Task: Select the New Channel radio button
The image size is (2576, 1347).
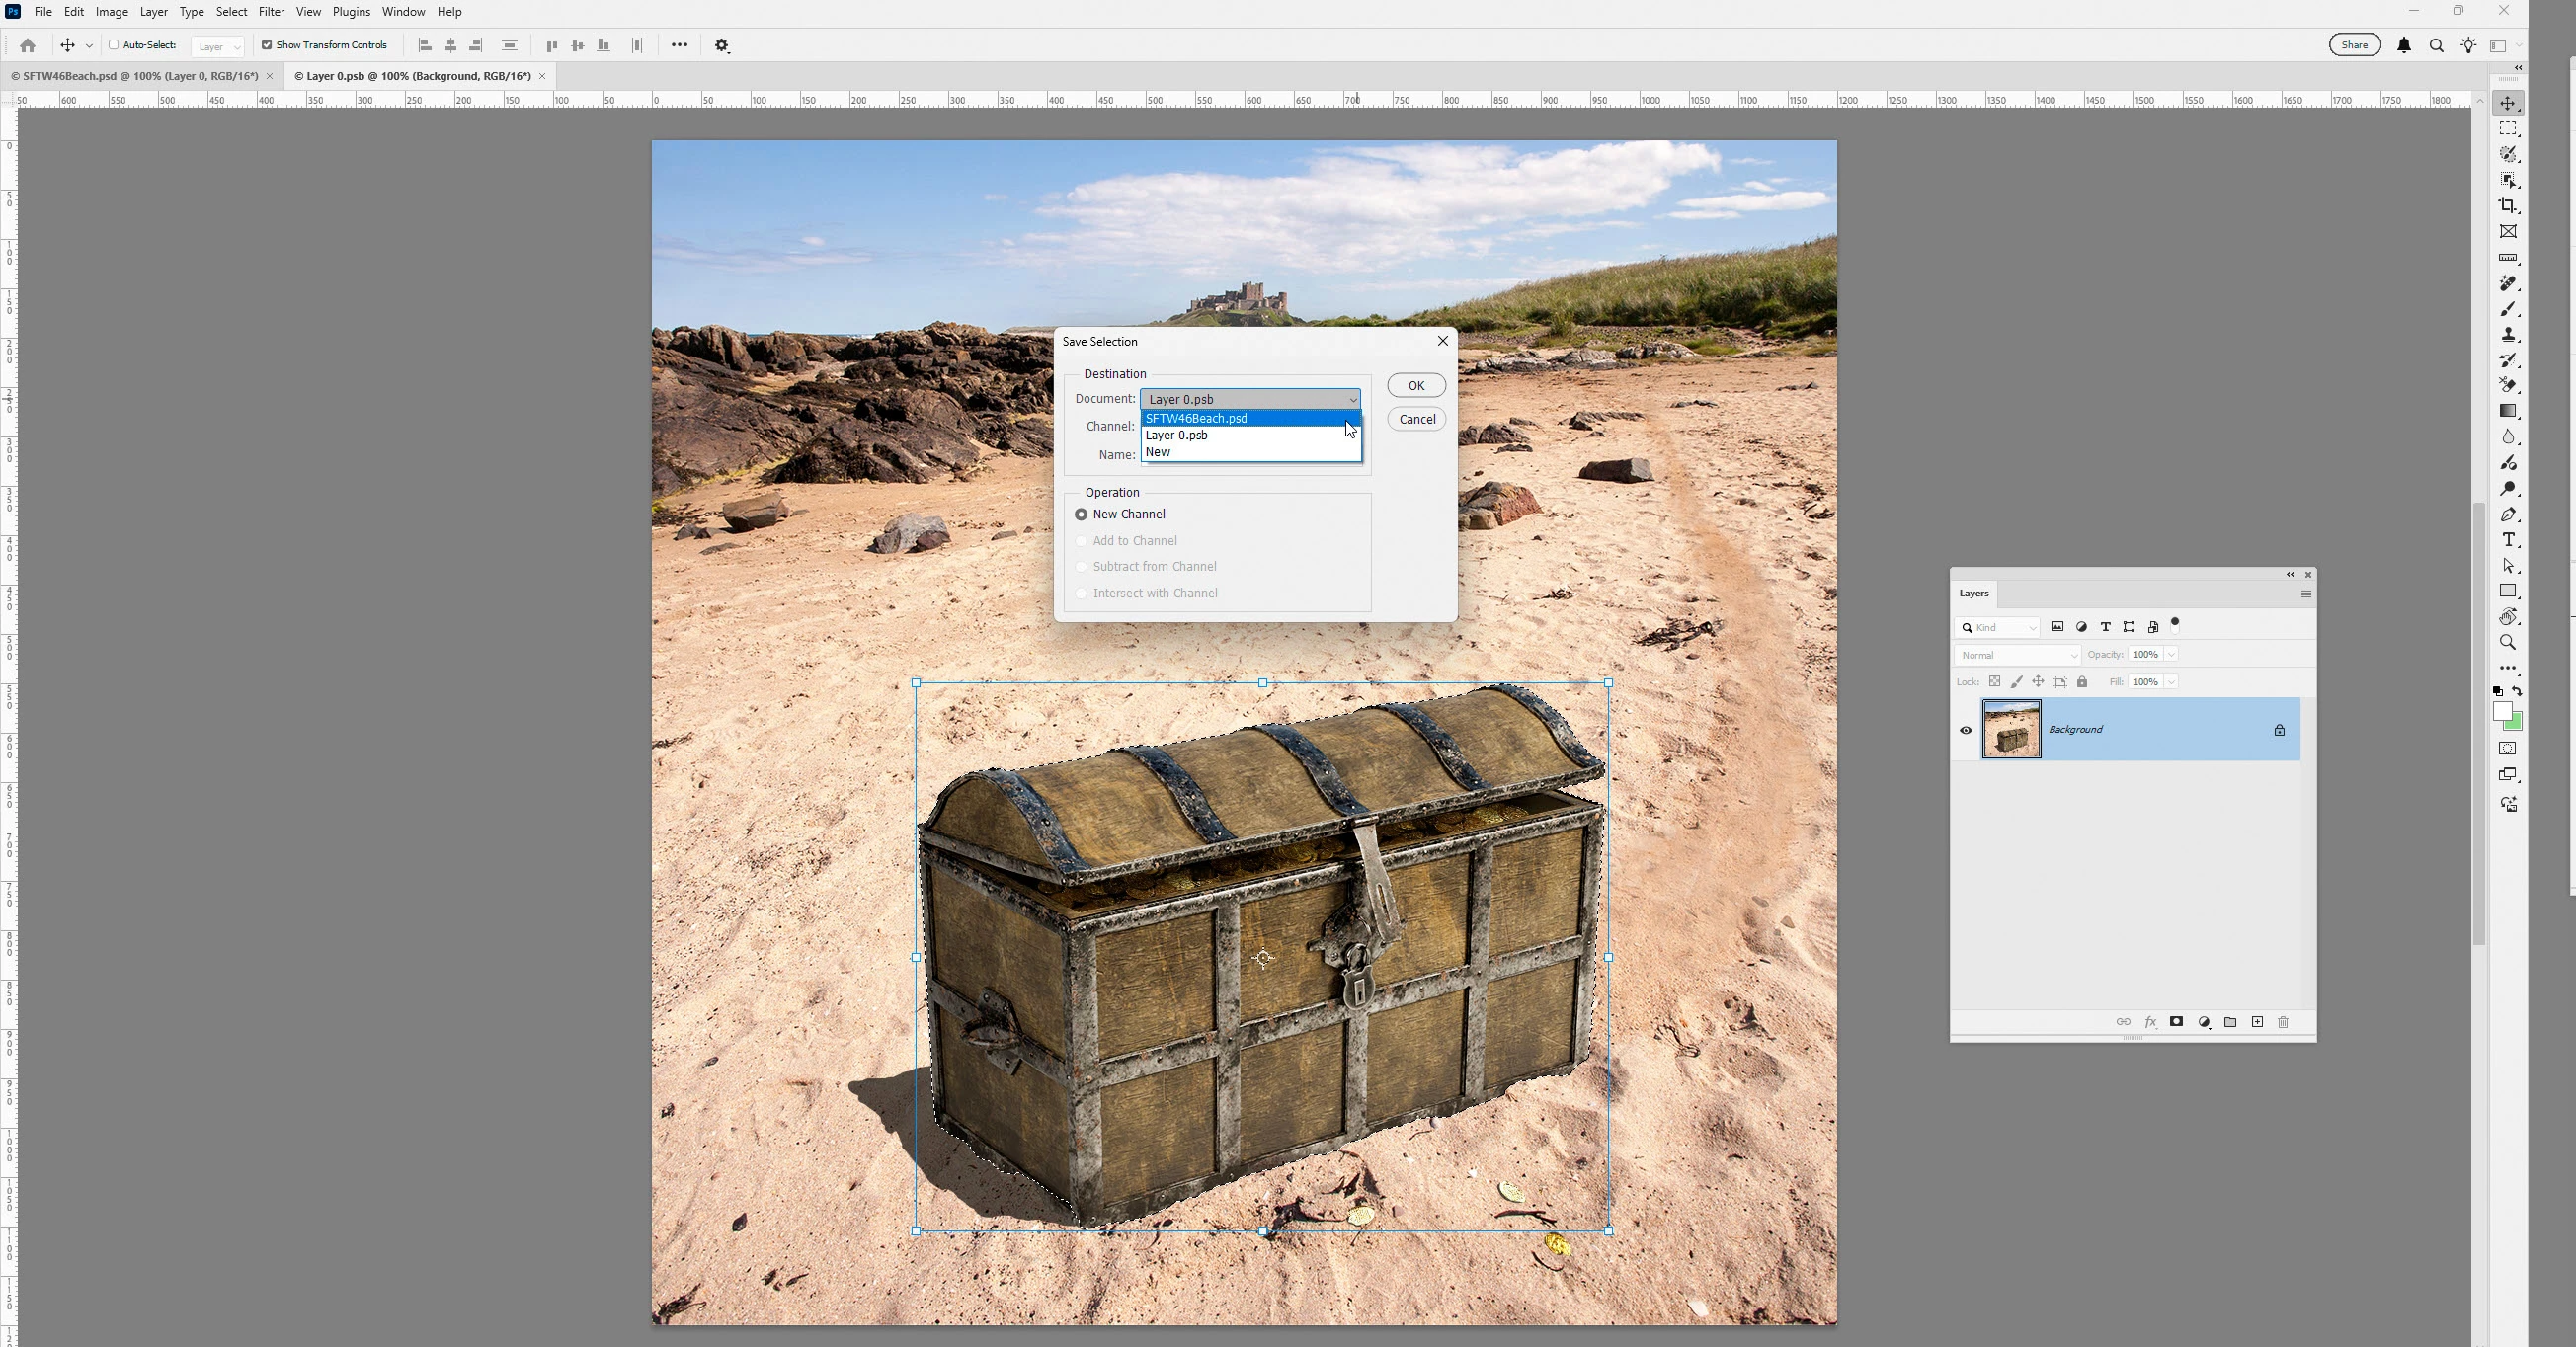Action: (x=1081, y=514)
